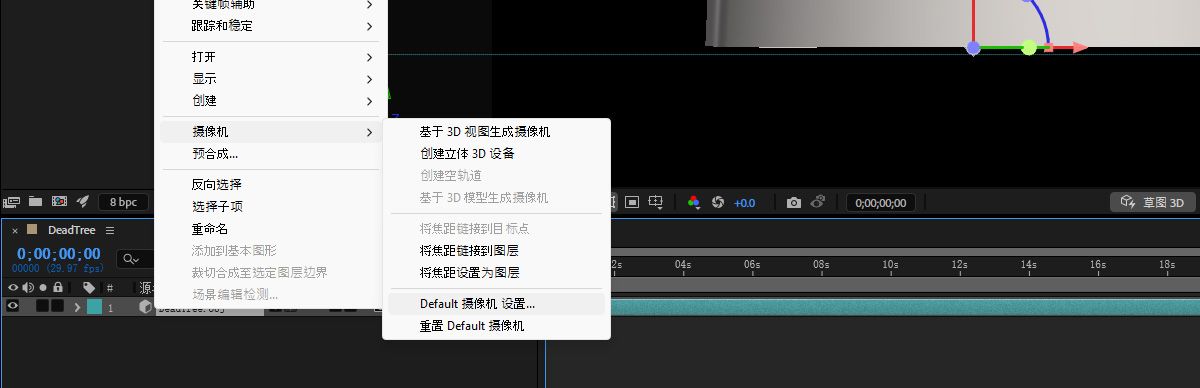
Task: Choose 重命名 in the context menu
Action: 270,228
